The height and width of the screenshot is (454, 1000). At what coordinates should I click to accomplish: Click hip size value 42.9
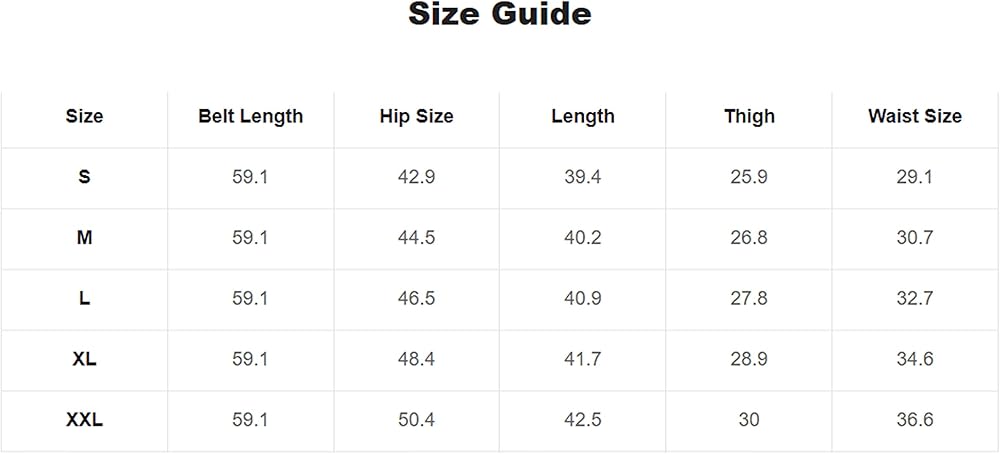click(416, 177)
